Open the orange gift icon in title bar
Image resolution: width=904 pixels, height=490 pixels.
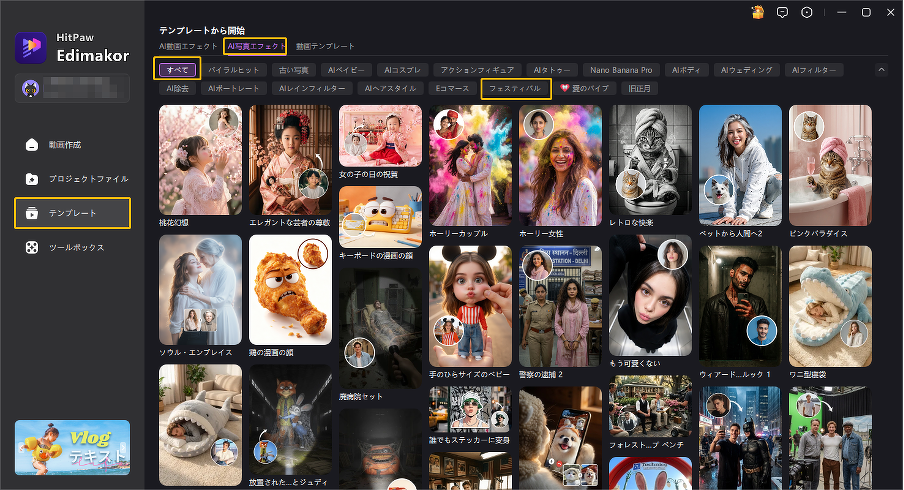tap(758, 12)
